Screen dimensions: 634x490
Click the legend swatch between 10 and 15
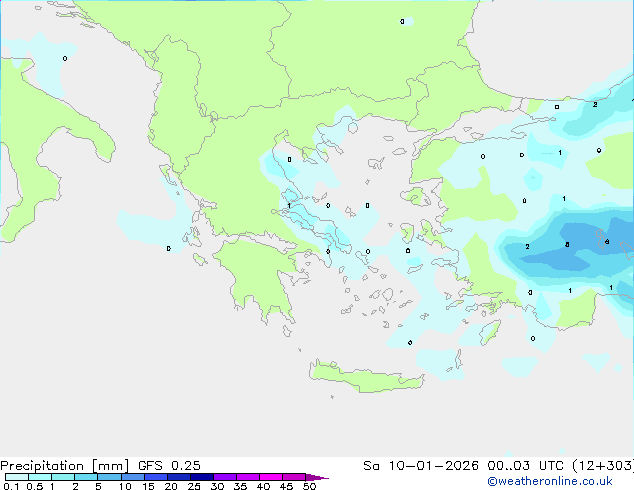(x=132, y=477)
